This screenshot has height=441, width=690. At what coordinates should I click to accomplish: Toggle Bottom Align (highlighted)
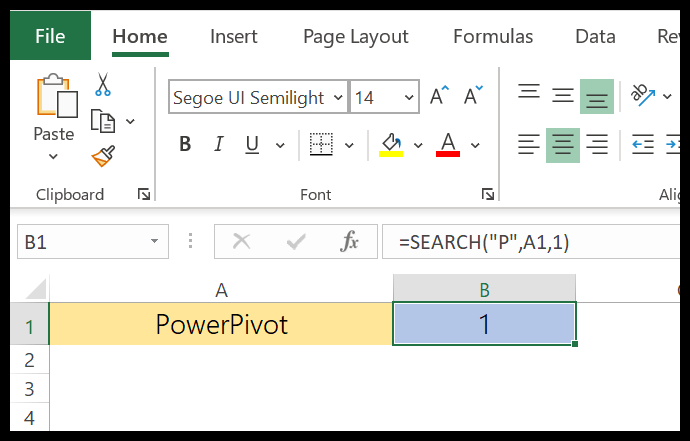pyautogui.click(x=597, y=96)
